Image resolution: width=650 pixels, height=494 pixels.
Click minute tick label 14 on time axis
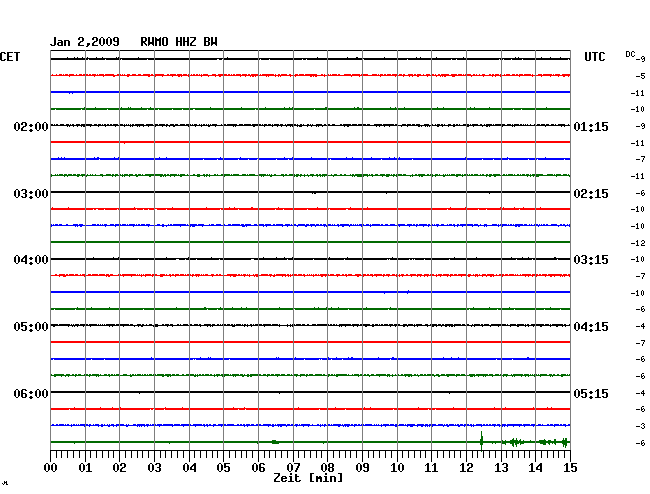pyautogui.click(x=535, y=468)
